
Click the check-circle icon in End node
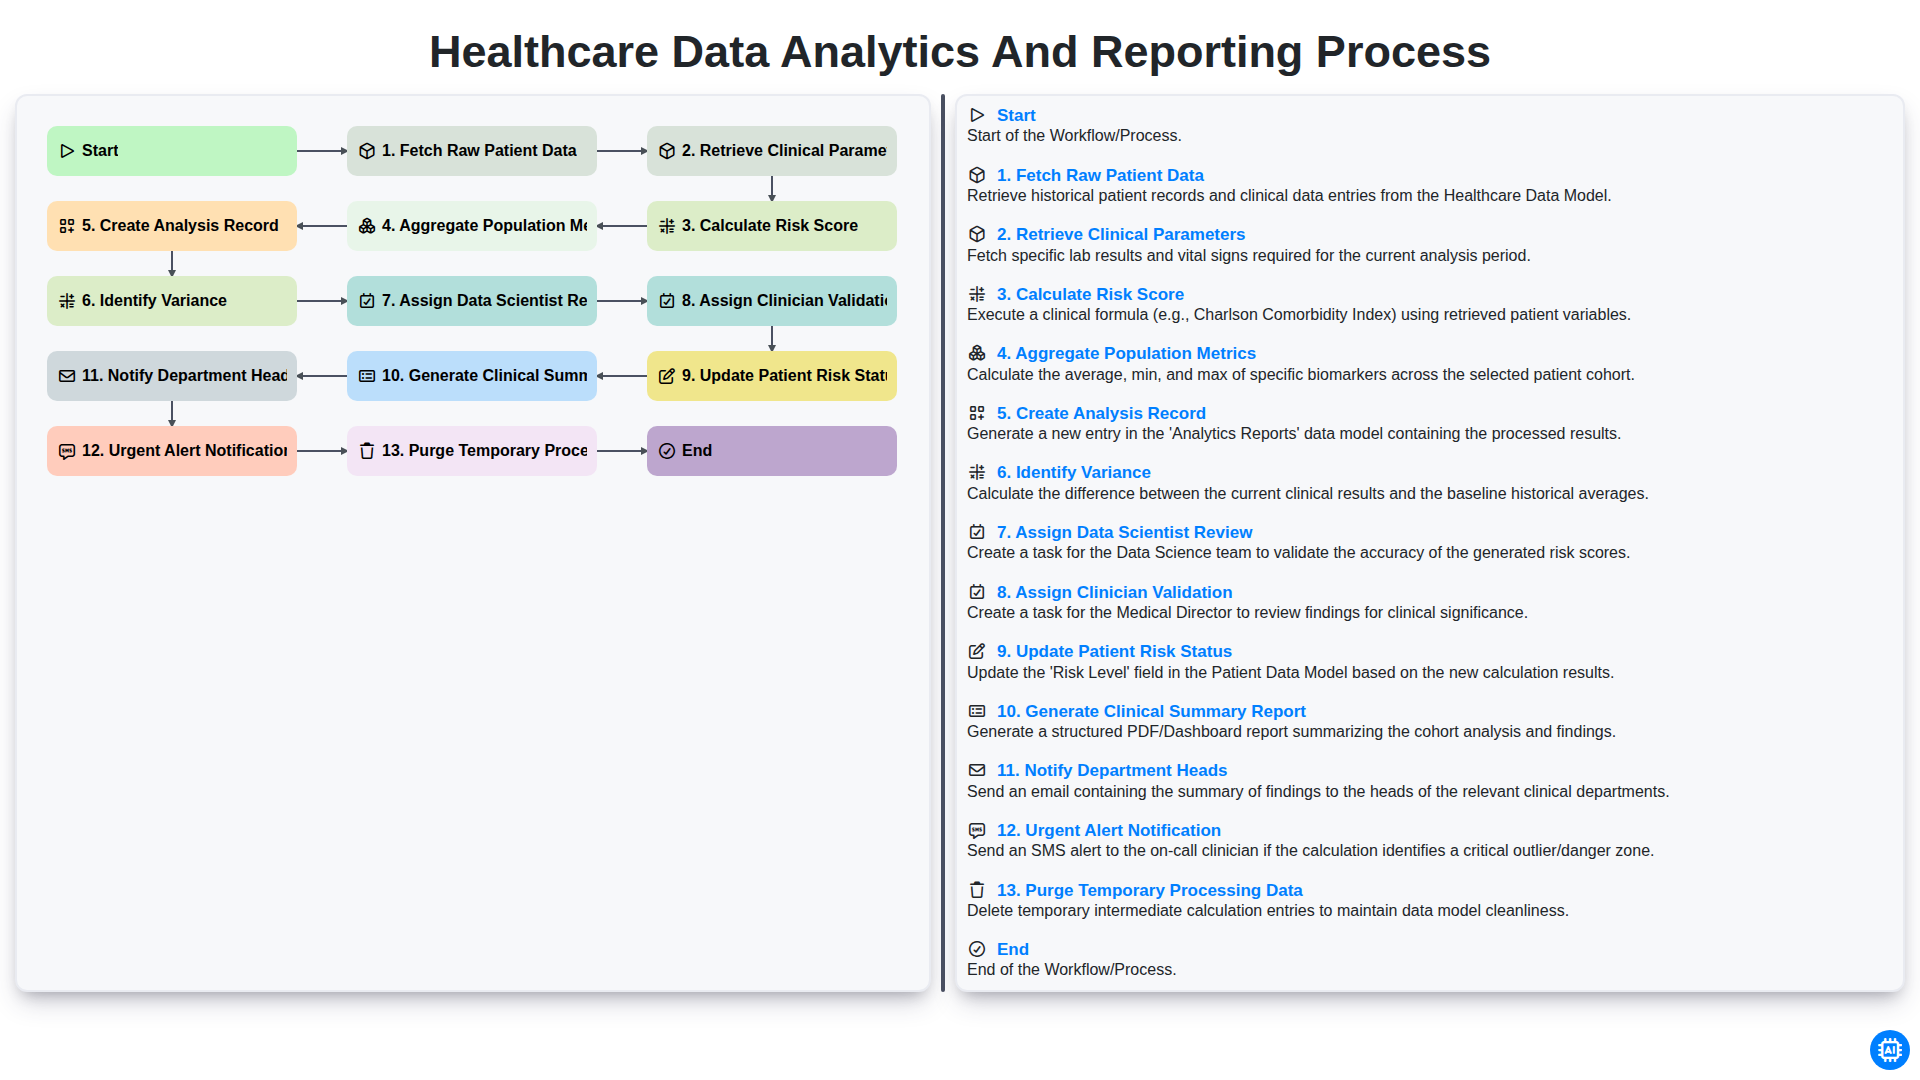click(667, 451)
